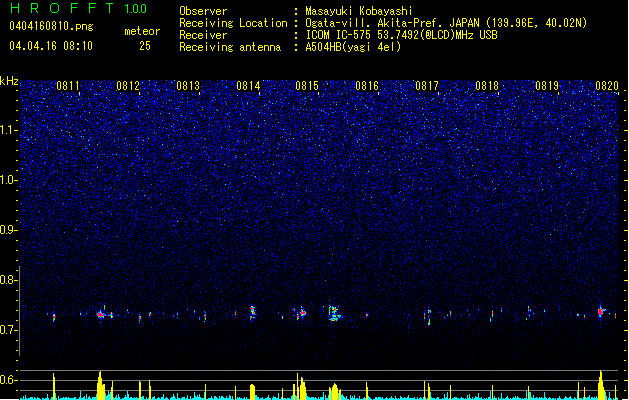This screenshot has height=400, width=629.
Task: Click the 0818 time marker
Action: click(x=487, y=86)
